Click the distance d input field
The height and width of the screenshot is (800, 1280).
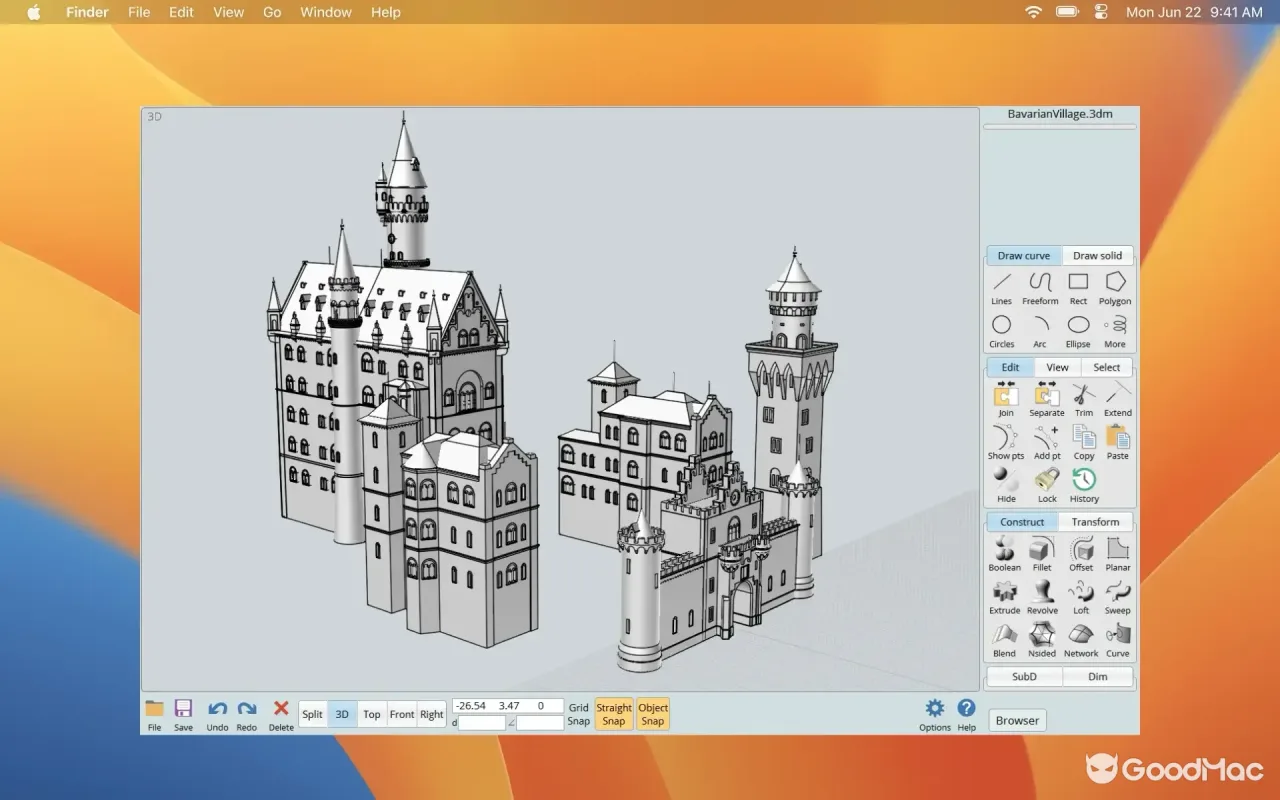(x=482, y=722)
